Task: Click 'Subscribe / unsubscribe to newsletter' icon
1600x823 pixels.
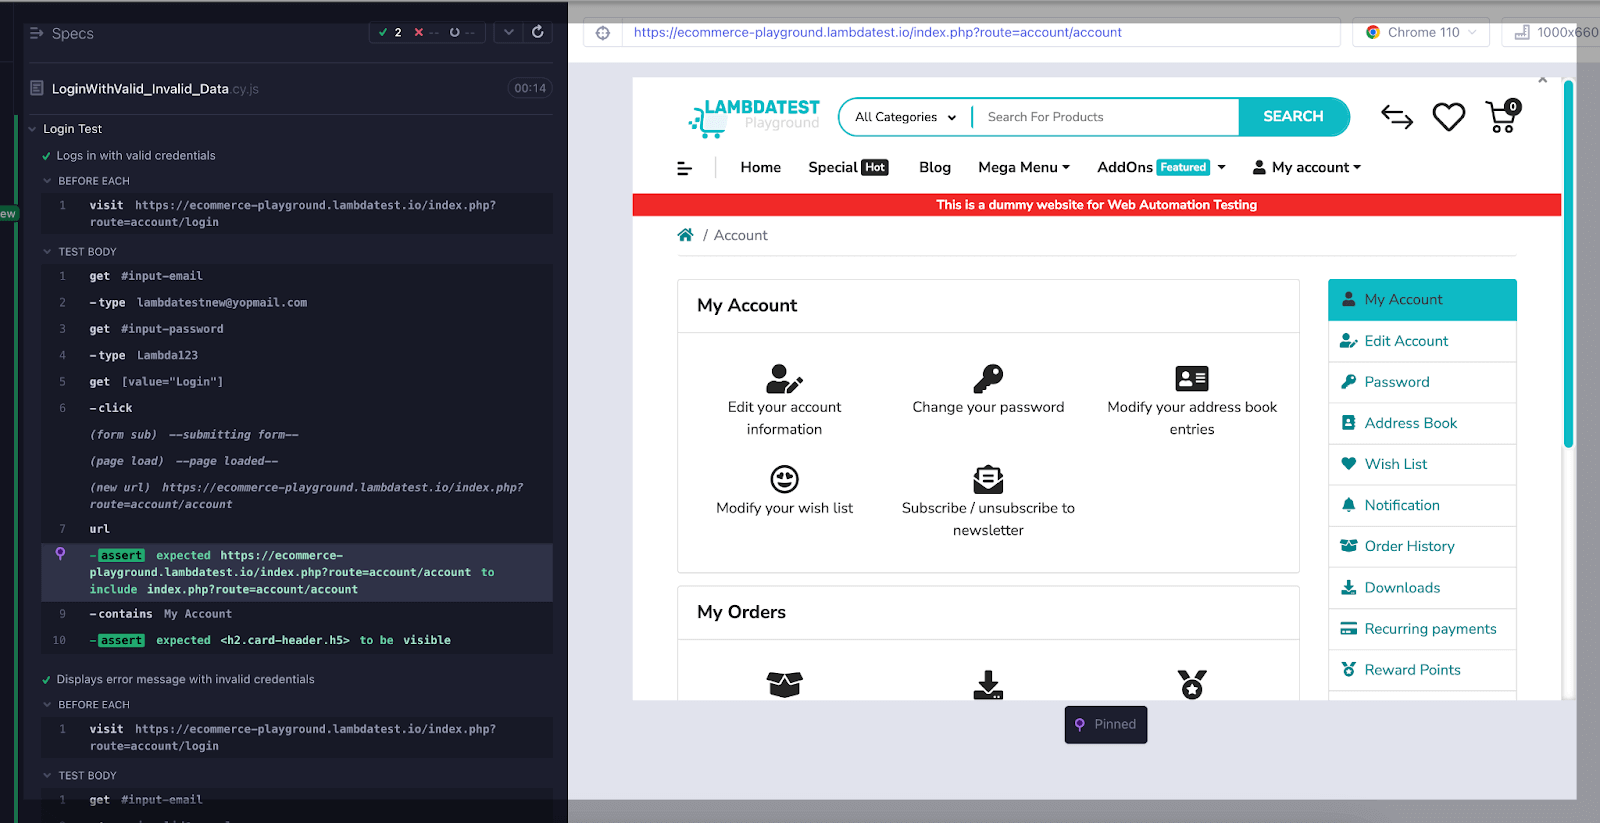Action: click(988, 480)
